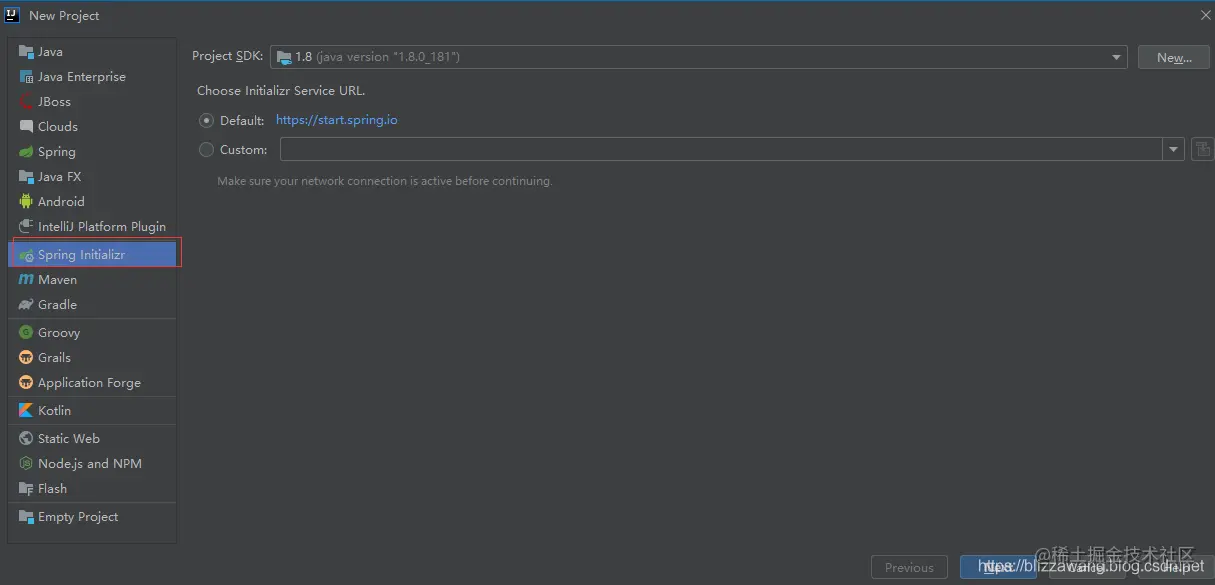Open the Project SDK dropdown
Screen dimensions: 1215x585
[698, 57]
